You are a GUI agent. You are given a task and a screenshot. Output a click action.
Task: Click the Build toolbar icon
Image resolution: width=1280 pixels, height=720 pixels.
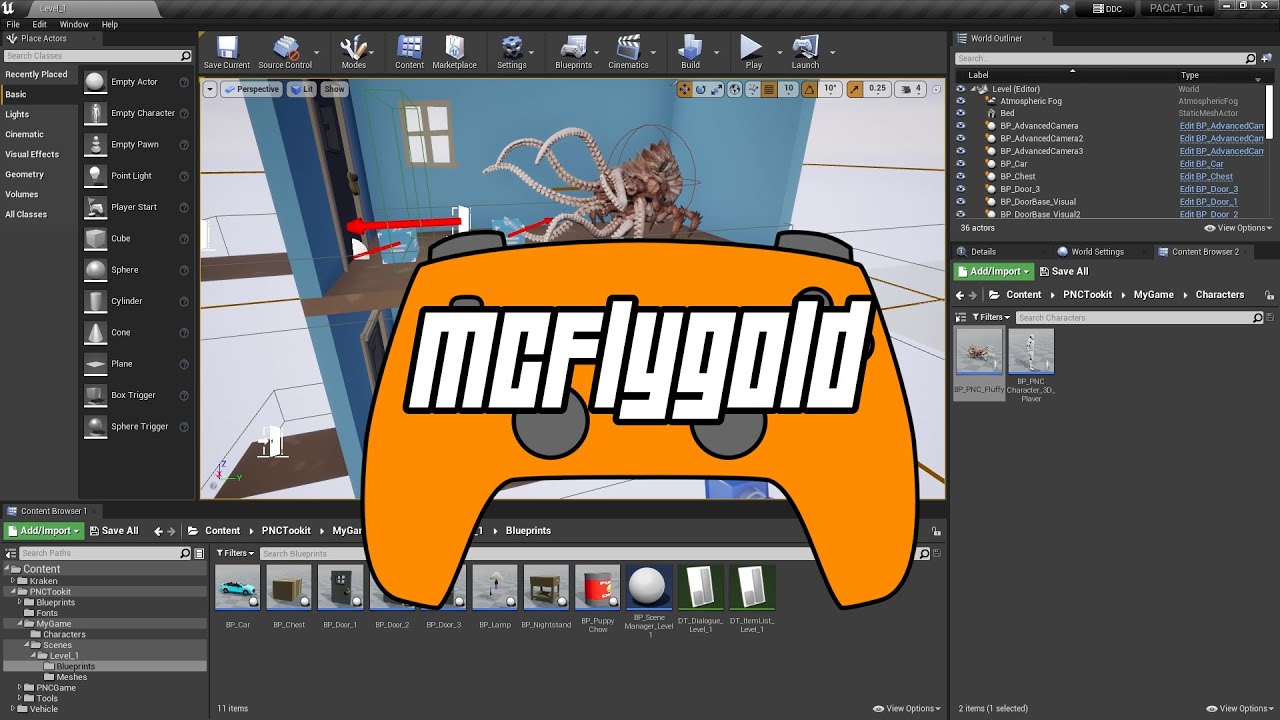690,52
